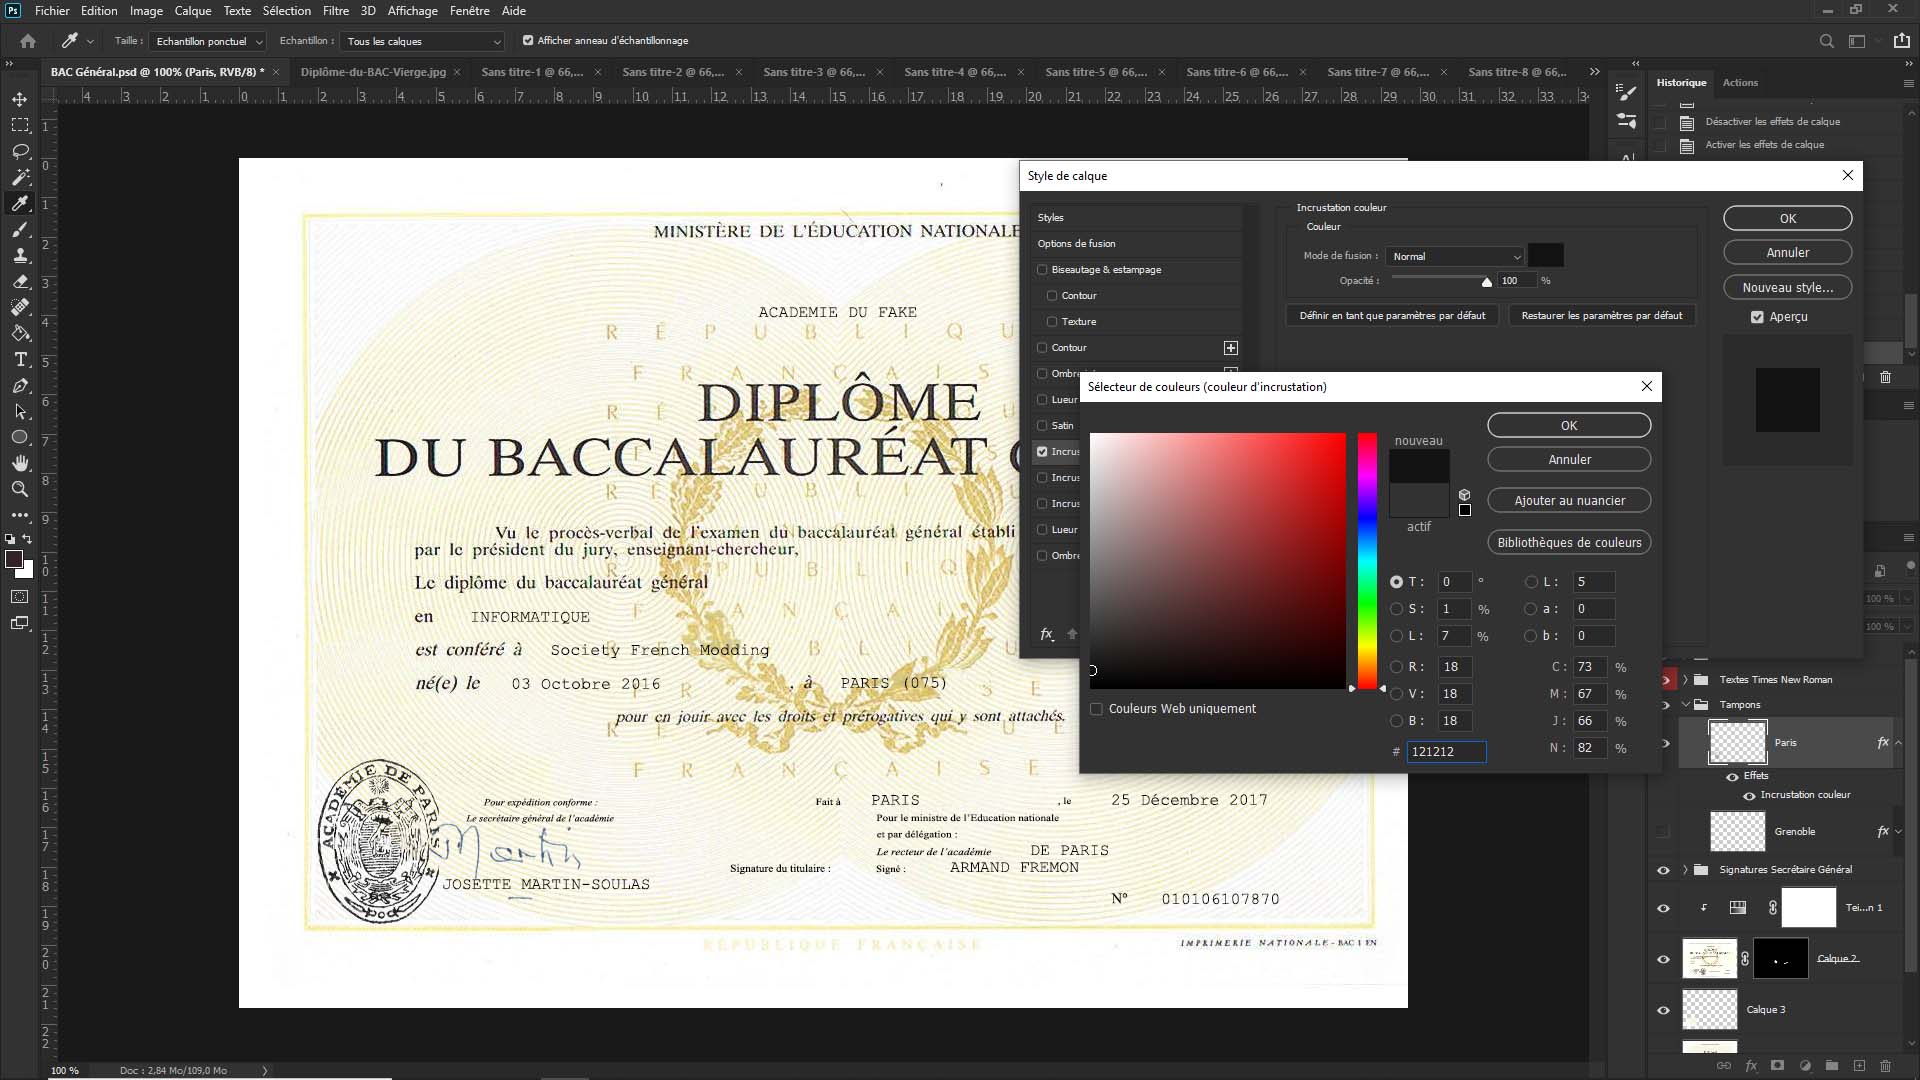Select the Zoom tool
The width and height of the screenshot is (1920, 1080).
click(20, 489)
